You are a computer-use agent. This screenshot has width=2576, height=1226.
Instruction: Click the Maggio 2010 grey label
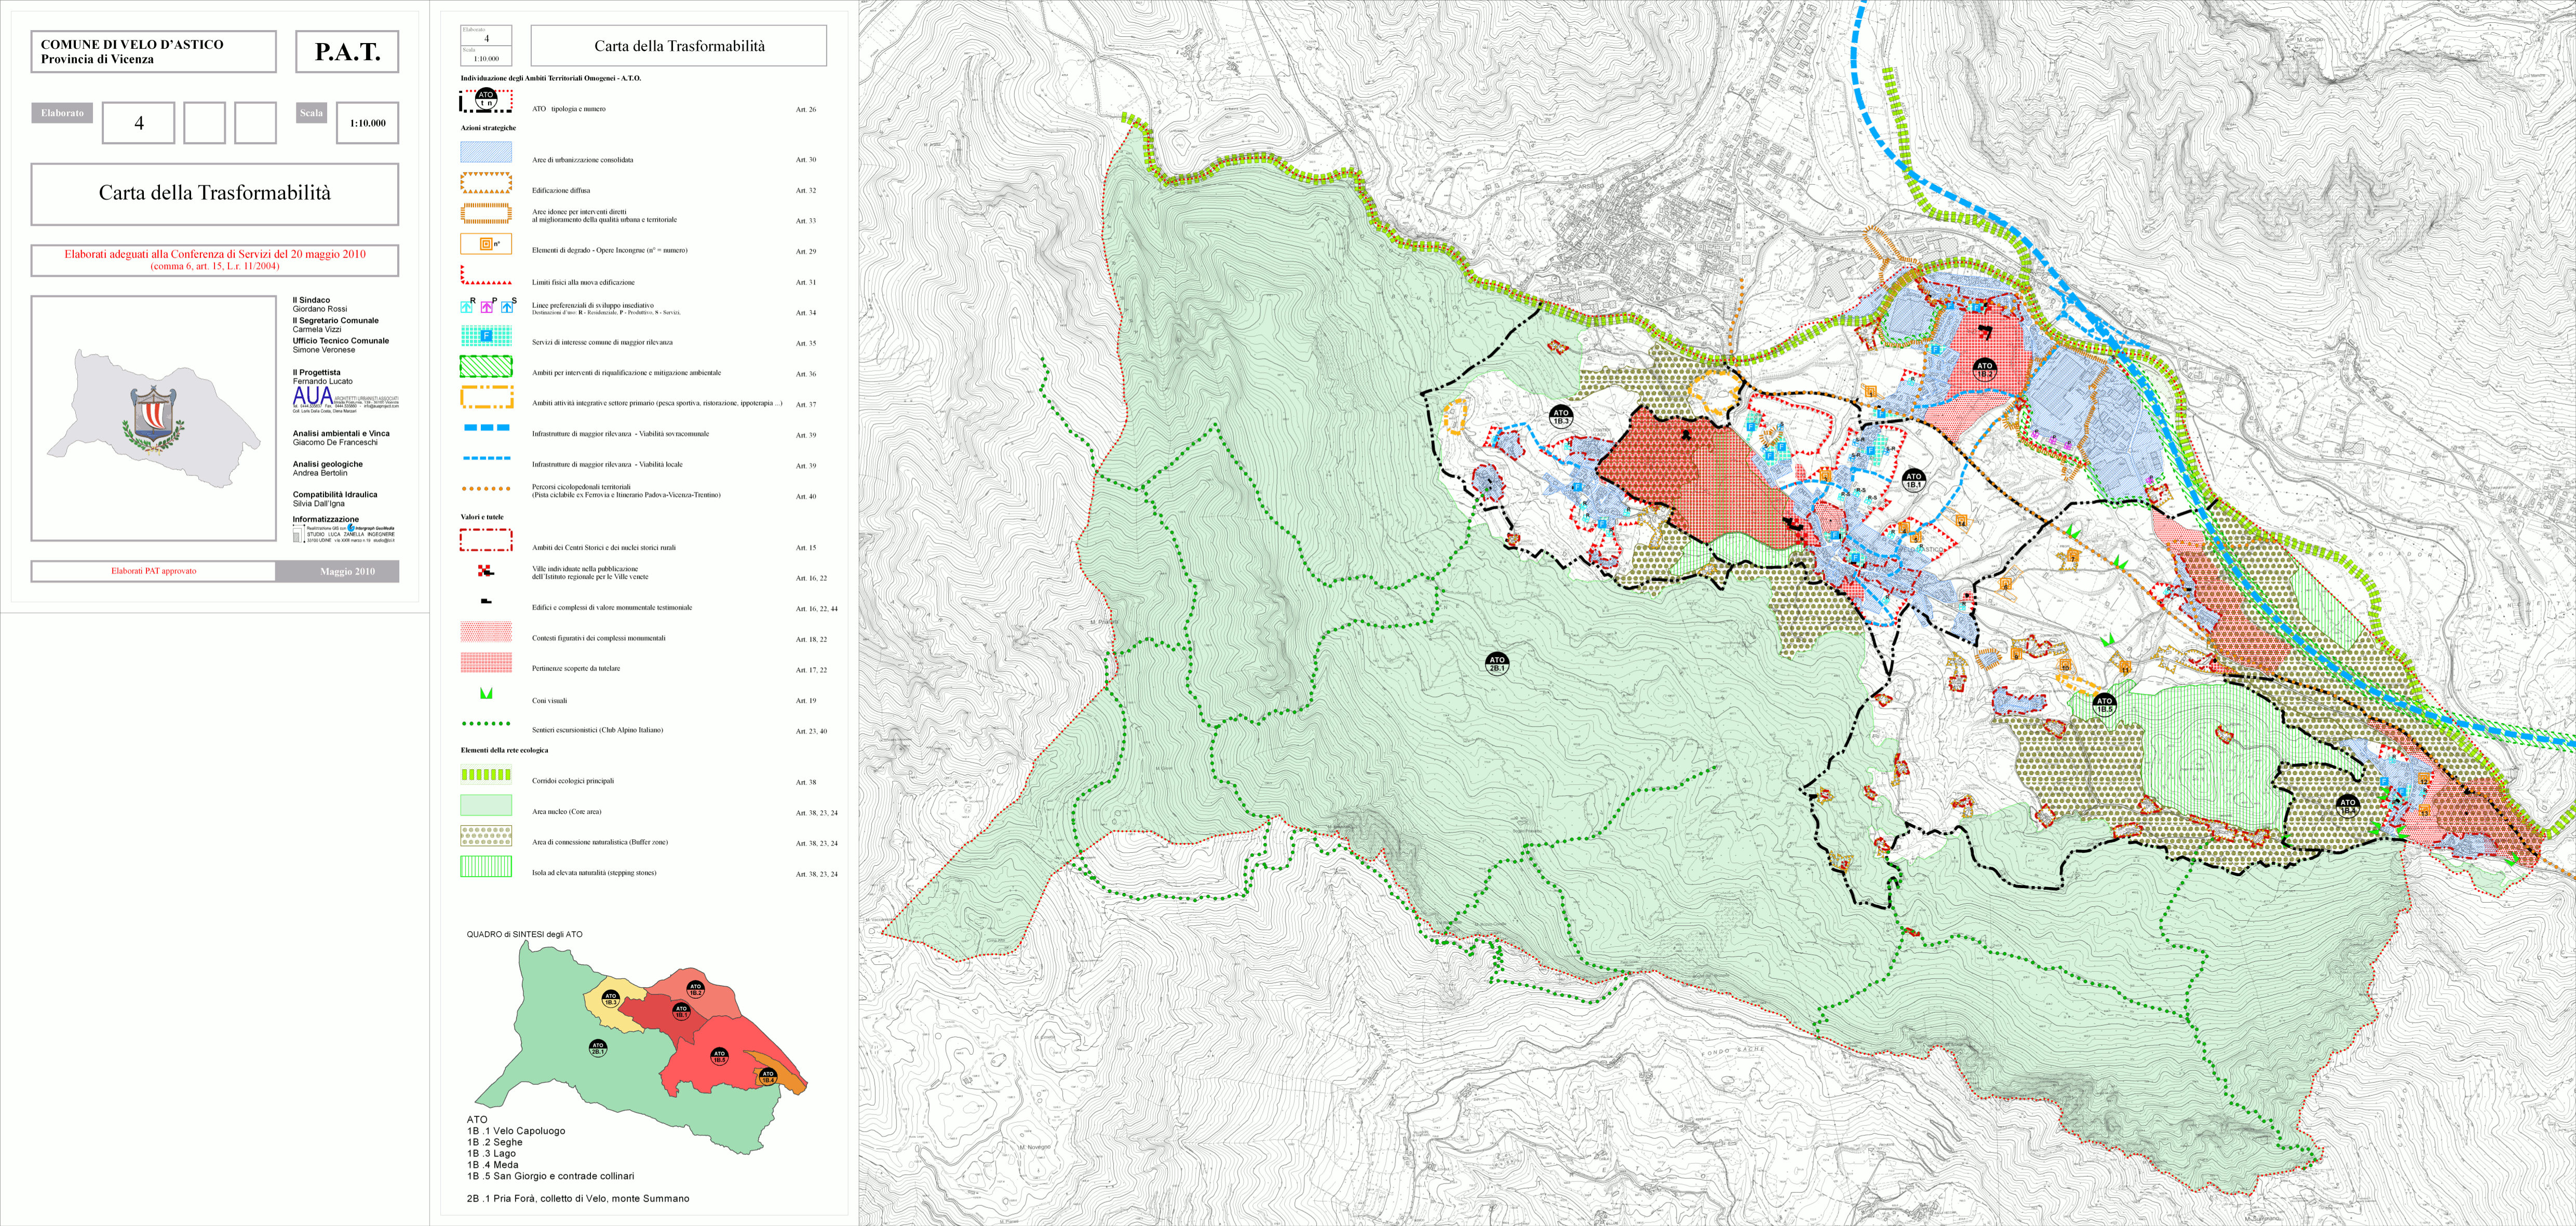[x=347, y=571]
